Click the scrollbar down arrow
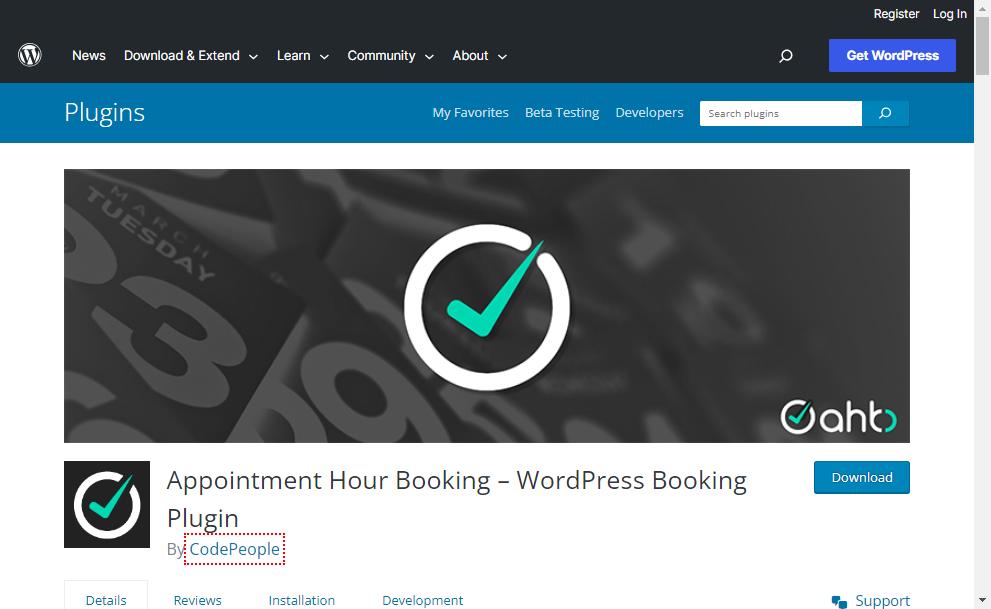991x609 pixels. (982, 600)
